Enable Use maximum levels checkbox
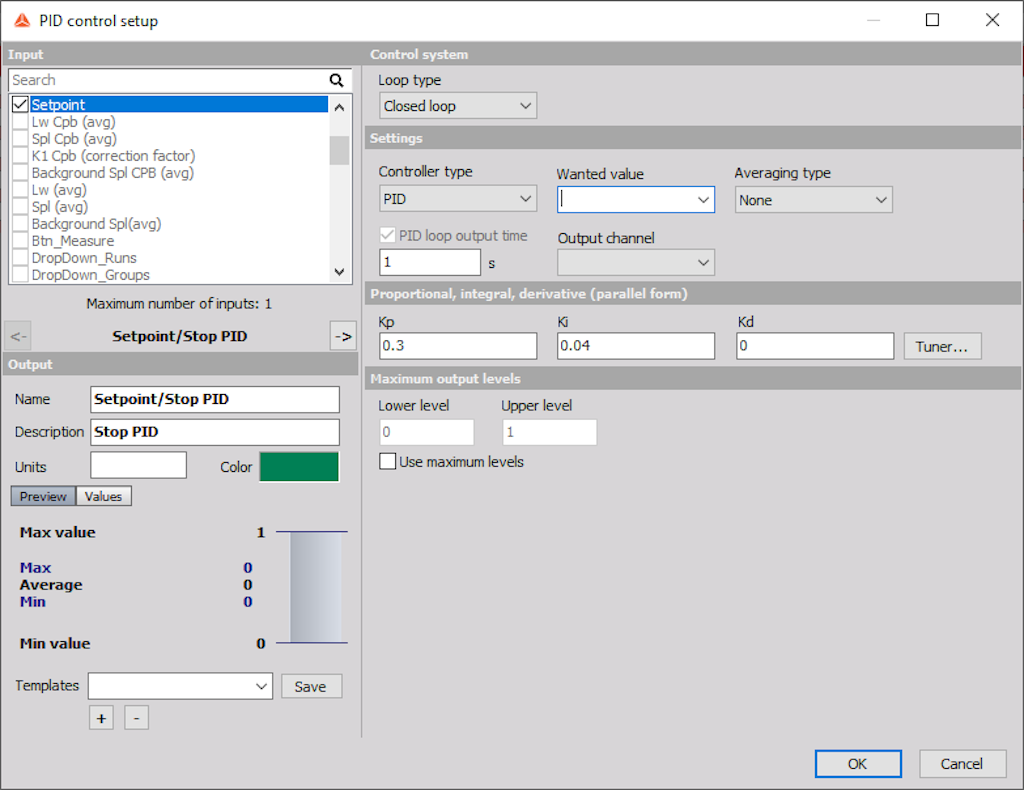The image size is (1024, 790). coord(388,462)
